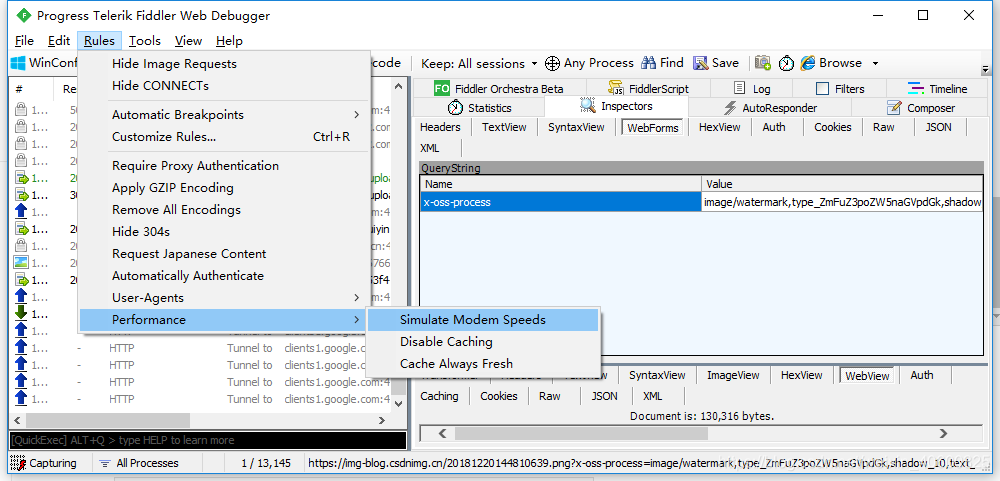The height and width of the screenshot is (481, 1000).
Task: Open Customize Rules menu entry
Action: pyautogui.click(x=224, y=137)
